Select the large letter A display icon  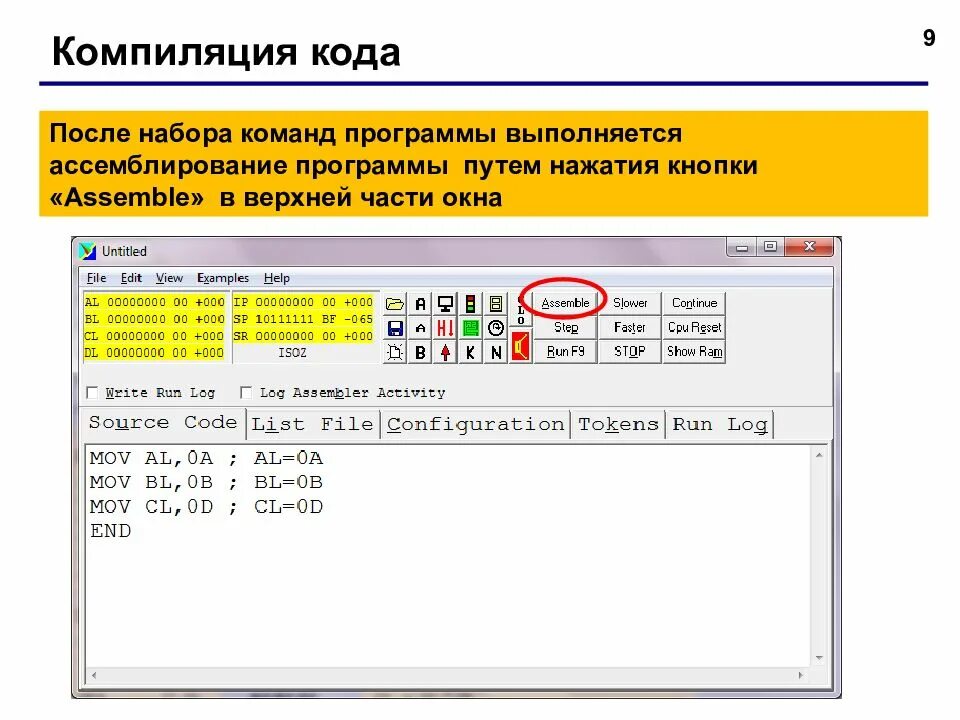(x=421, y=304)
